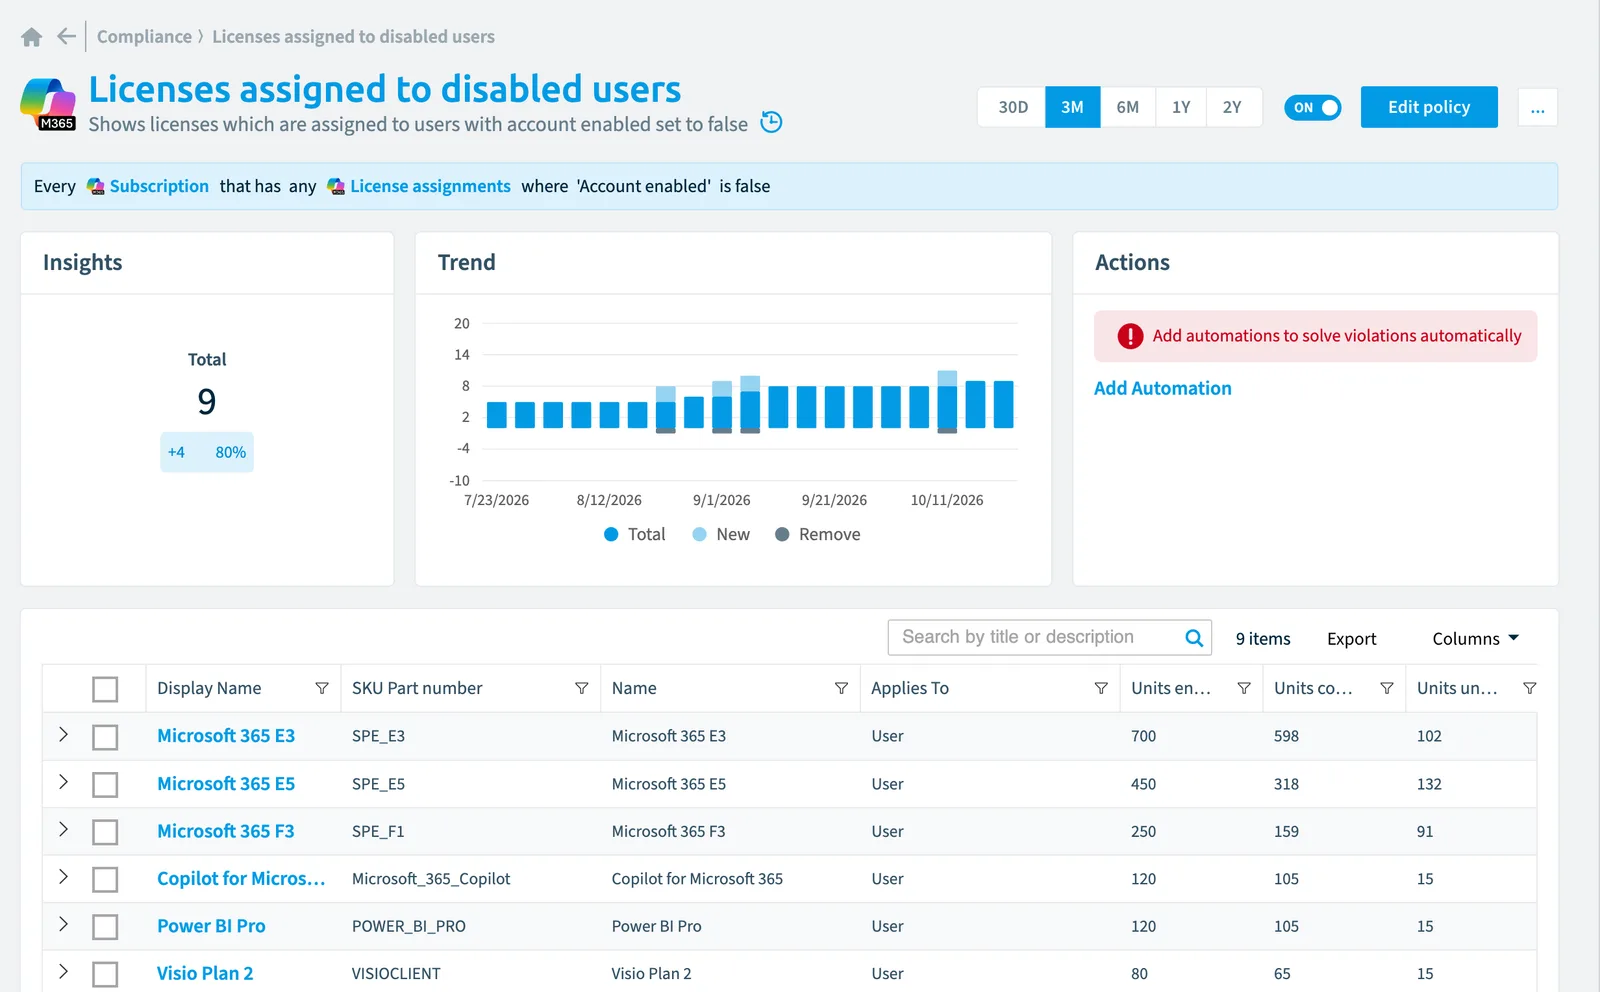Open the Visio Plan 2 license link
This screenshot has height=992, width=1600.
[205, 973]
